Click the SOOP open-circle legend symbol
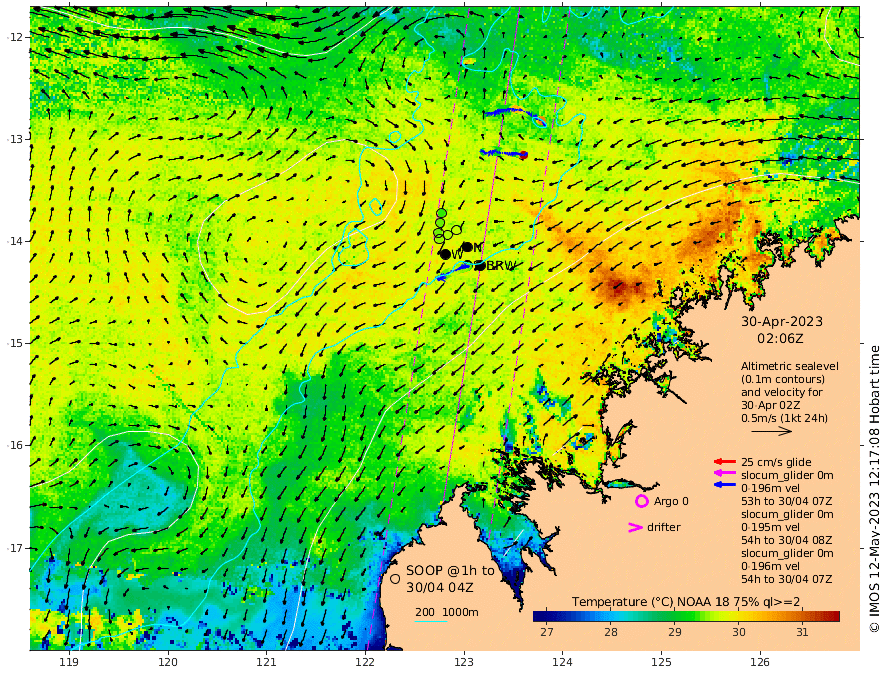Screen dimensions: 880x680 coord(395,578)
